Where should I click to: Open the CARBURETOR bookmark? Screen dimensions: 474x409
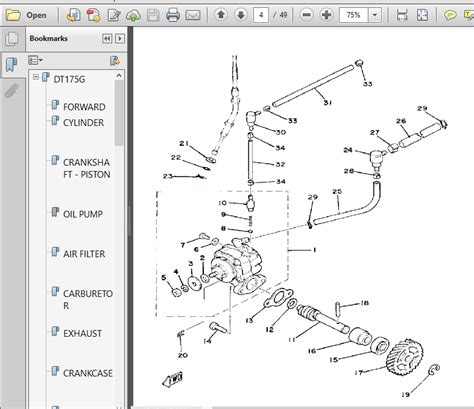88,299
